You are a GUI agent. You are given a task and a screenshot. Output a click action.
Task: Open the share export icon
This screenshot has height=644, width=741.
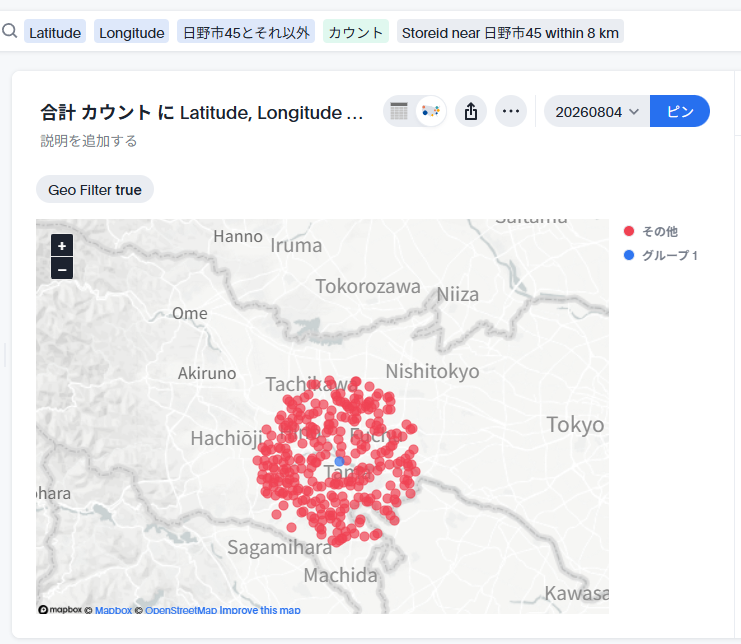(x=471, y=112)
